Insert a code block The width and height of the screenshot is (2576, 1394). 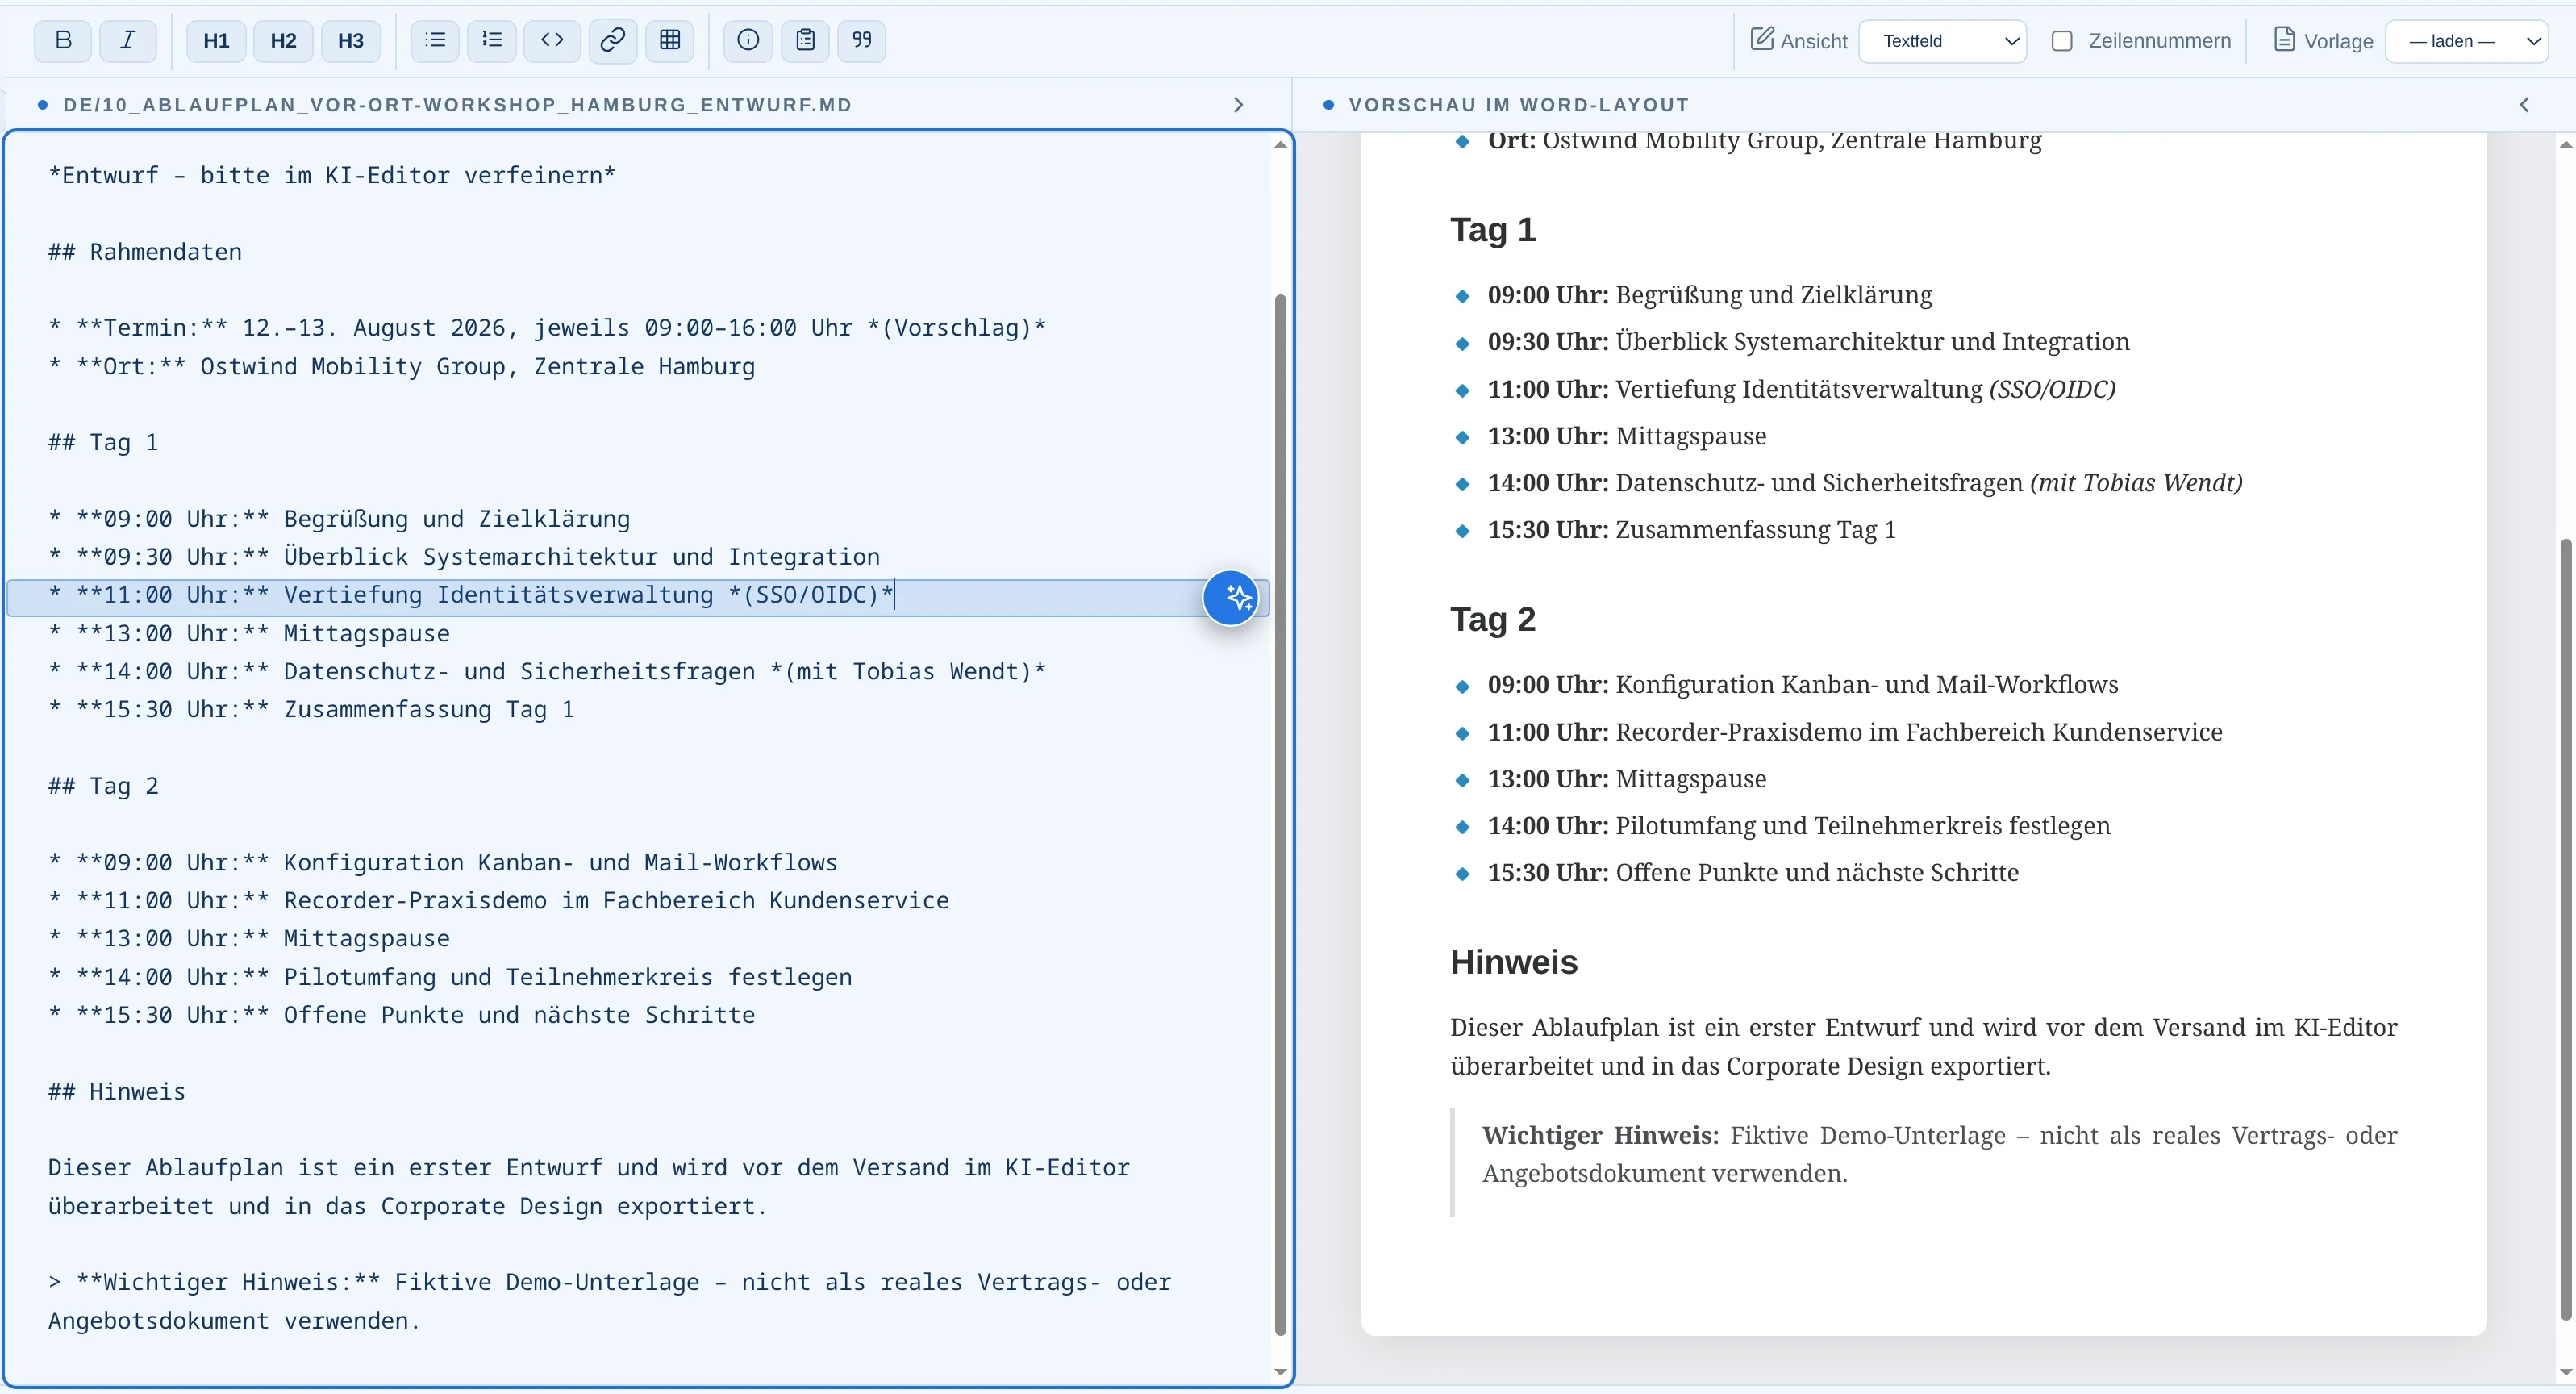point(552,40)
